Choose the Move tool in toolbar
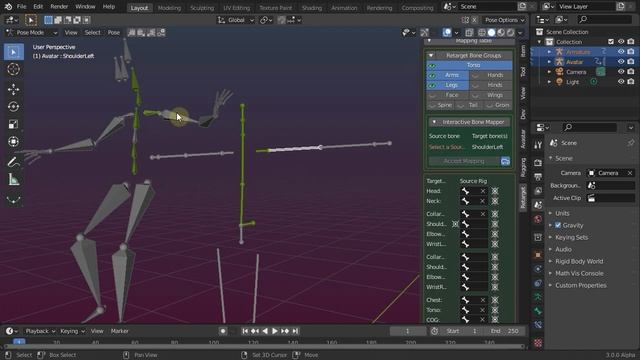This screenshot has height=360, width=640. [x=13, y=89]
